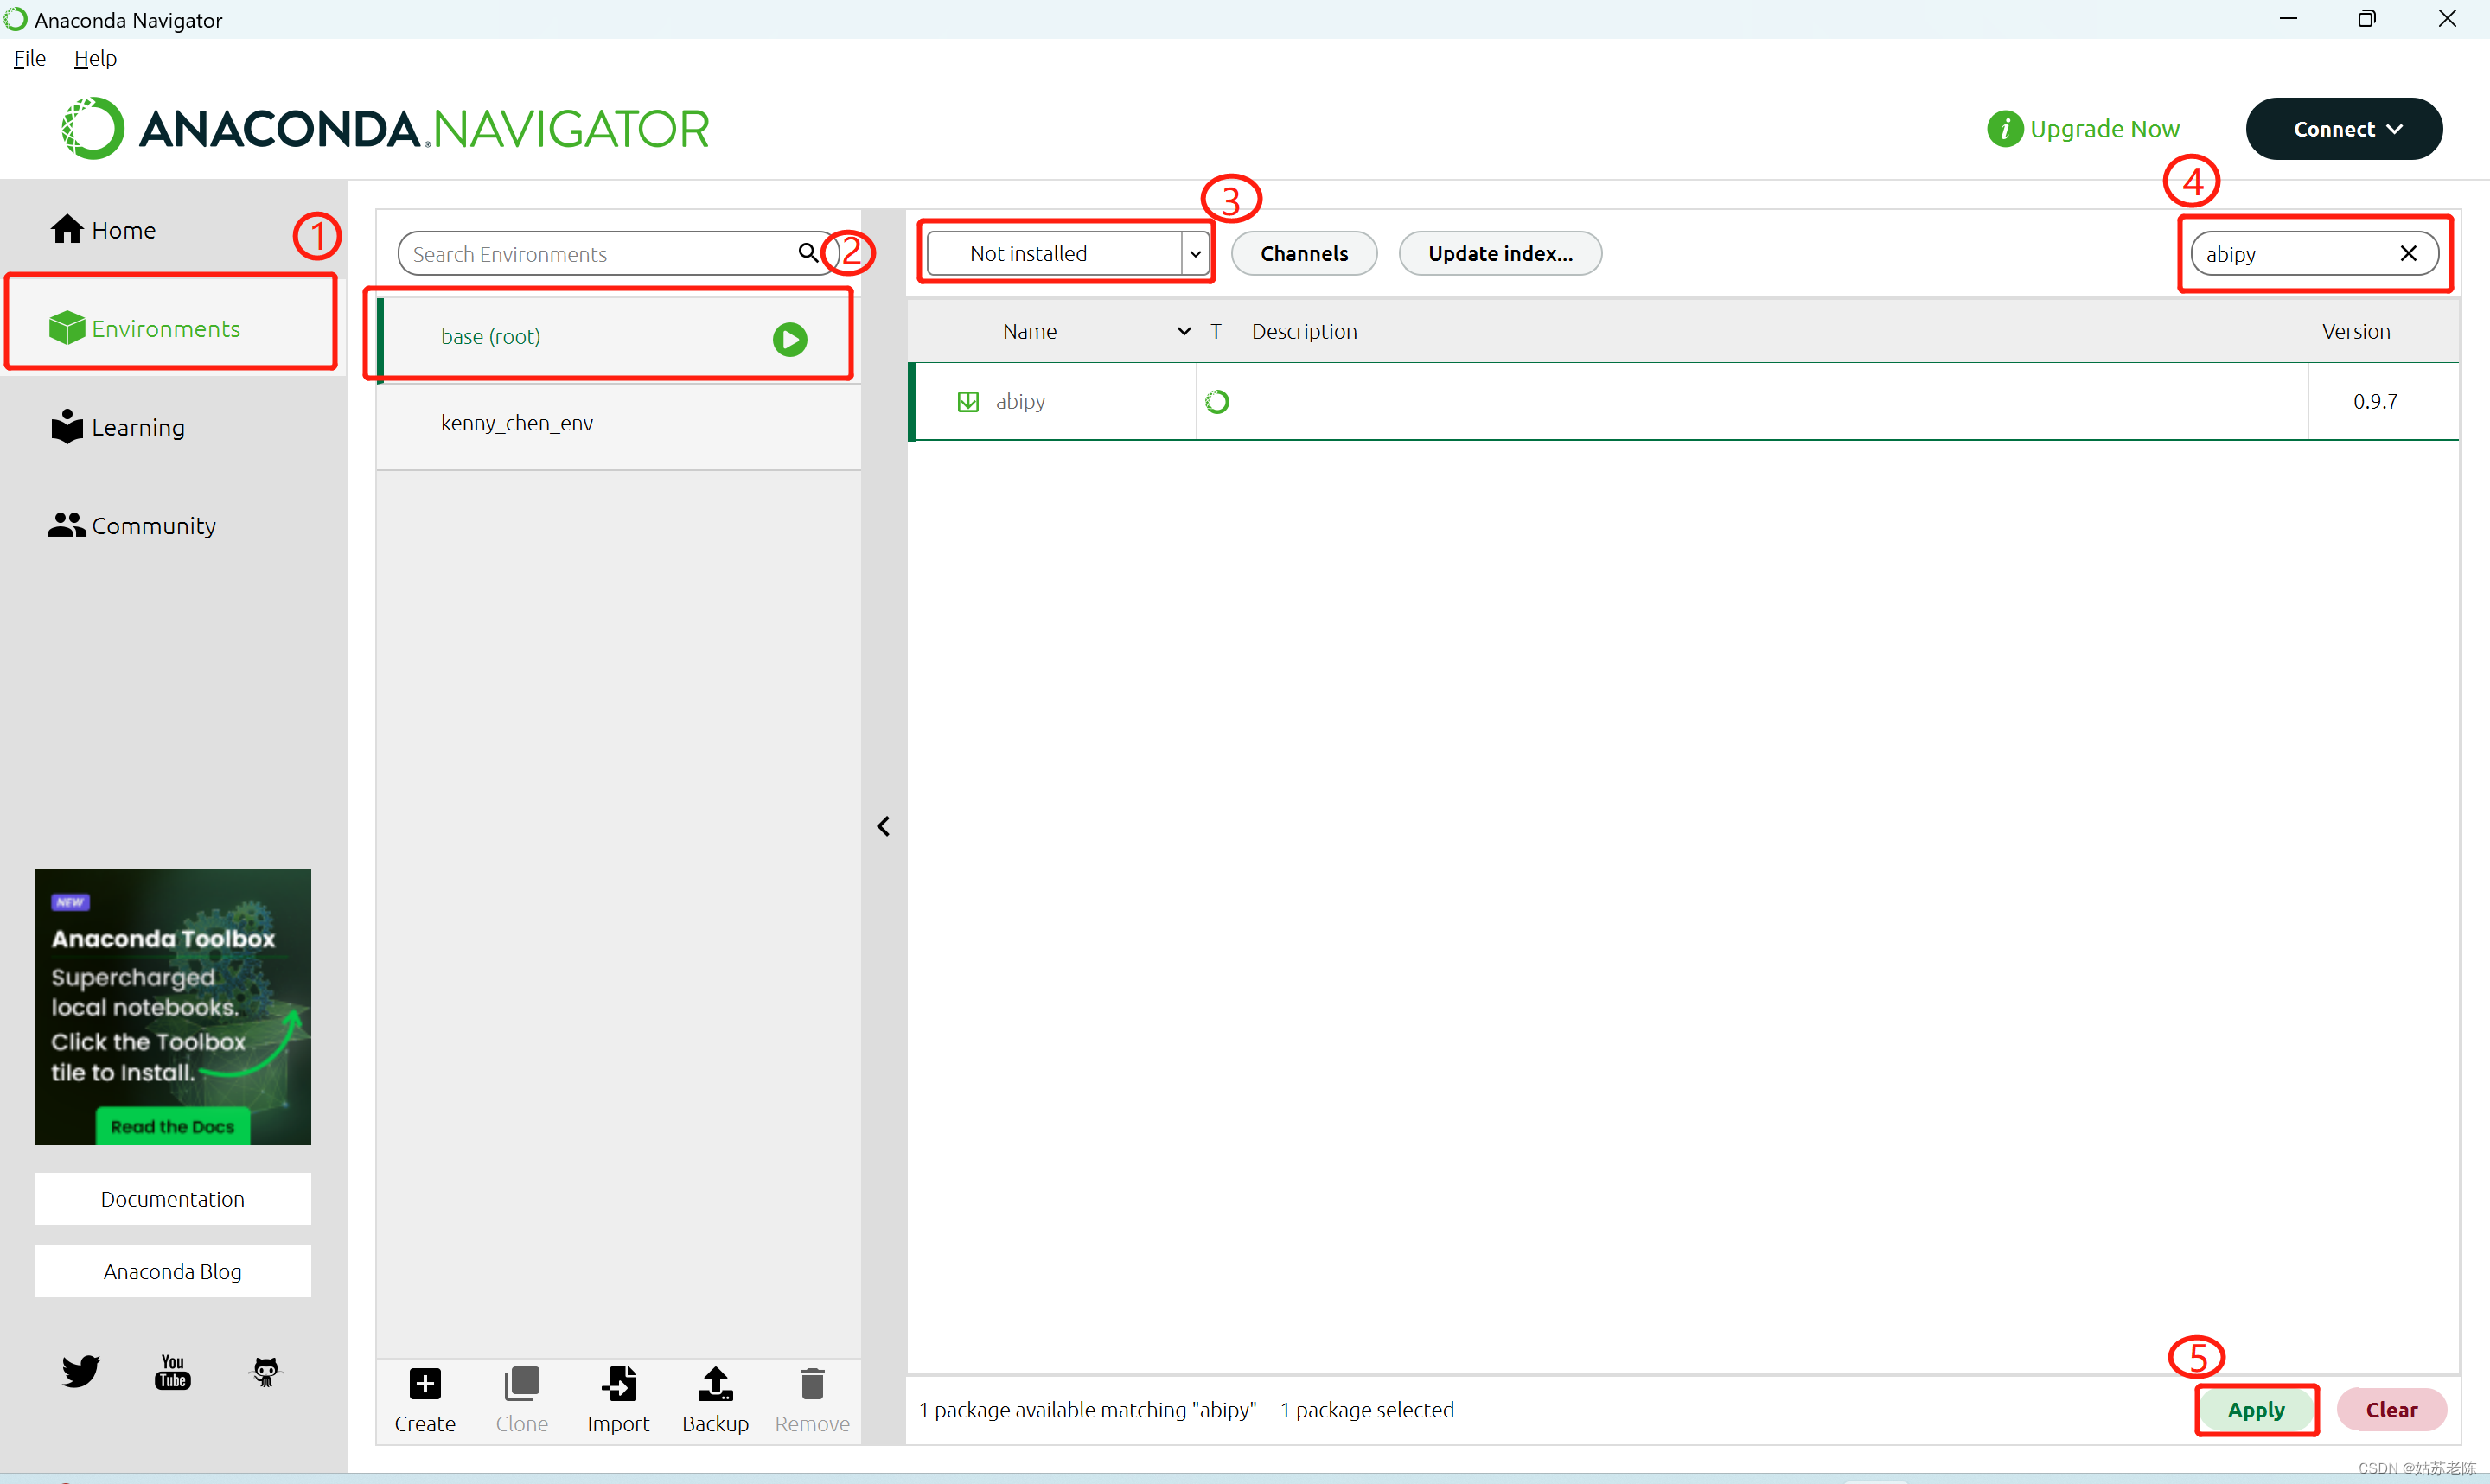The height and width of the screenshot is (1484, 2490).
Task: Clear the abipy search text with X
Action: coord(2408,254)
